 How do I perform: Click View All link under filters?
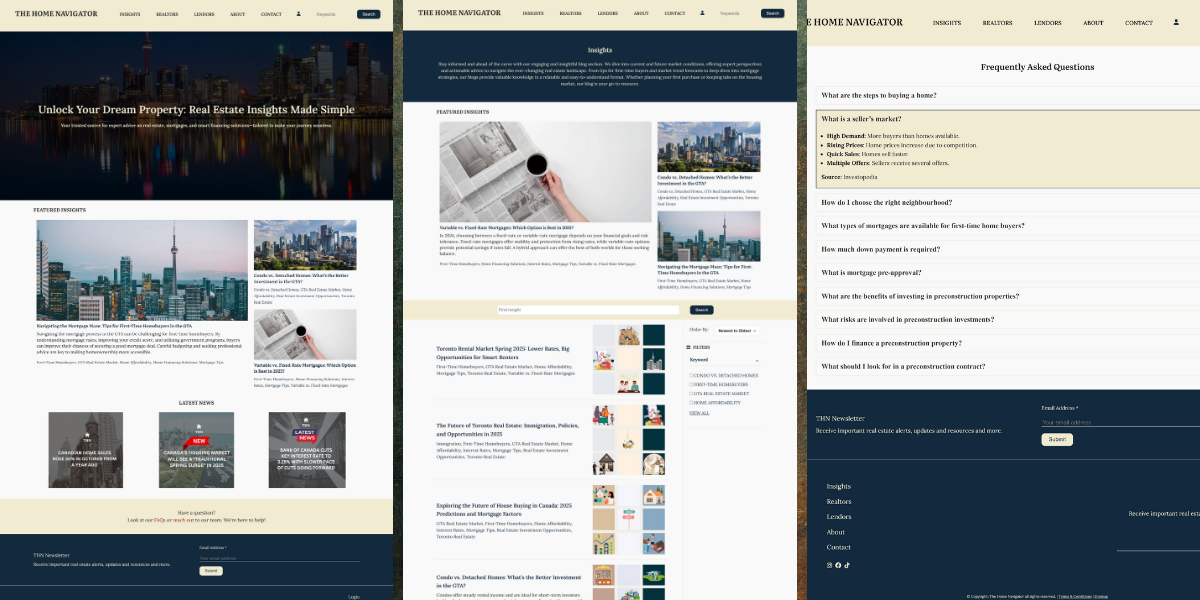pyautogui.click(x=699, y=413)
